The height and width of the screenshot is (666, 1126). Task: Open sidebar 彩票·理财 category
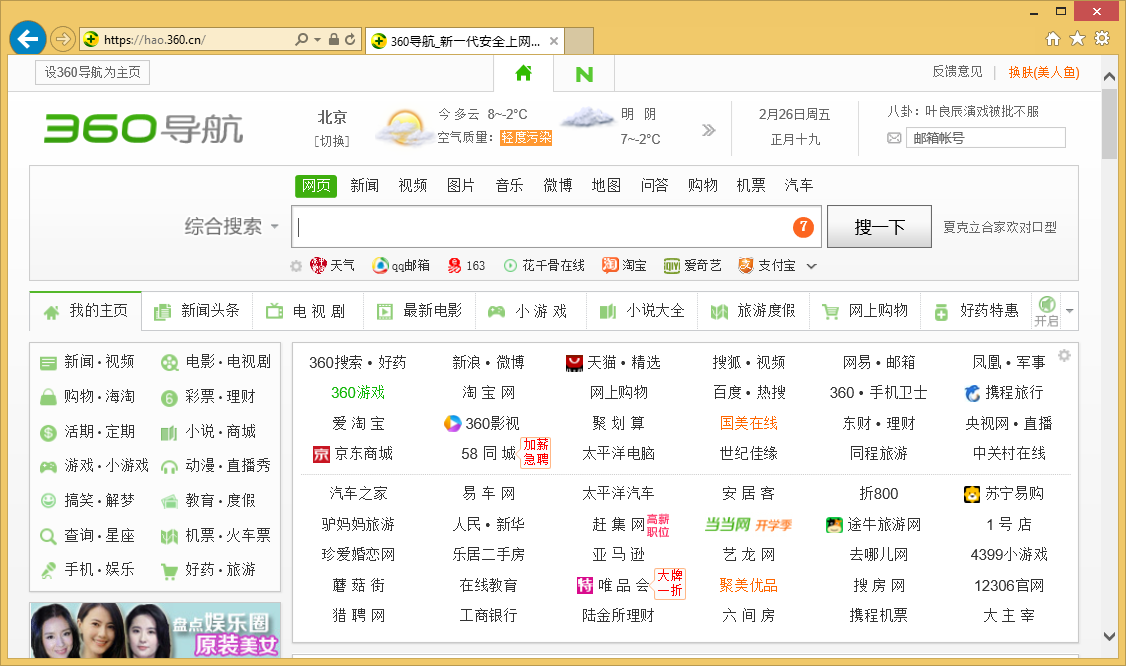(x=208, y=397)
